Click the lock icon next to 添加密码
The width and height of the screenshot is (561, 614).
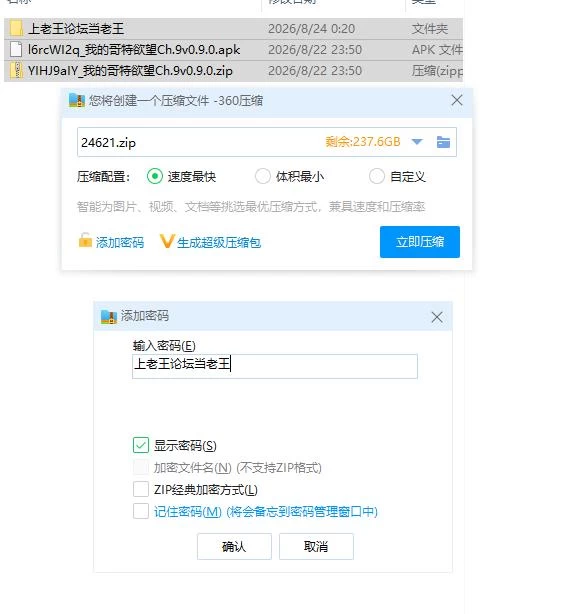pos(85,241)
